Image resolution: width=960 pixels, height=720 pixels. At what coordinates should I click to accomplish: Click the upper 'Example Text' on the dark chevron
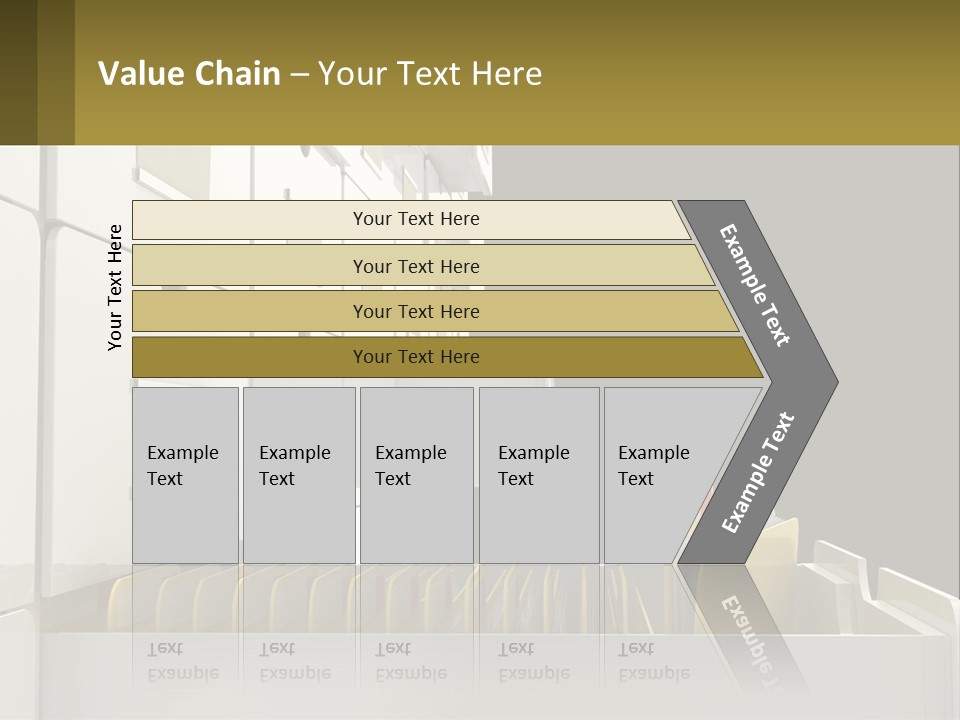(x=756, y=285)
